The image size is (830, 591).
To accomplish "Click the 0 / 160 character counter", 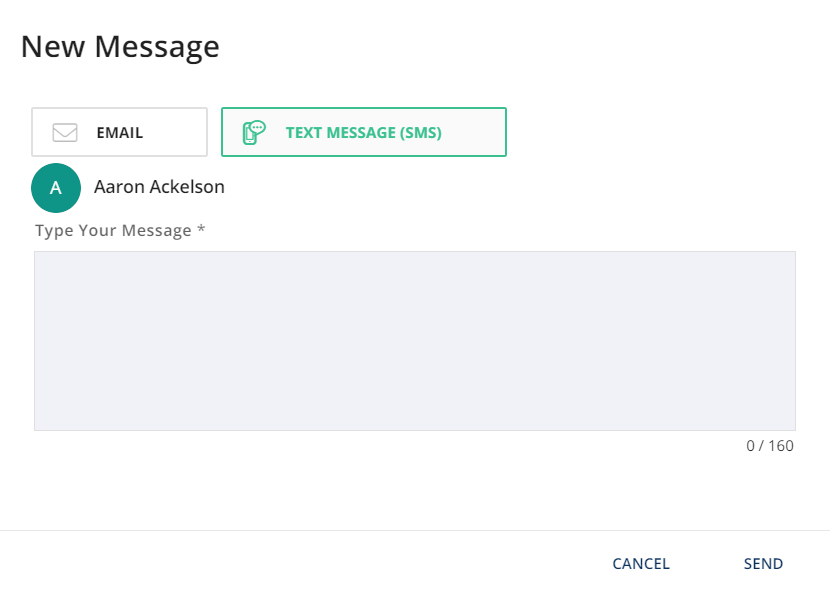I will tap(770, 446).
